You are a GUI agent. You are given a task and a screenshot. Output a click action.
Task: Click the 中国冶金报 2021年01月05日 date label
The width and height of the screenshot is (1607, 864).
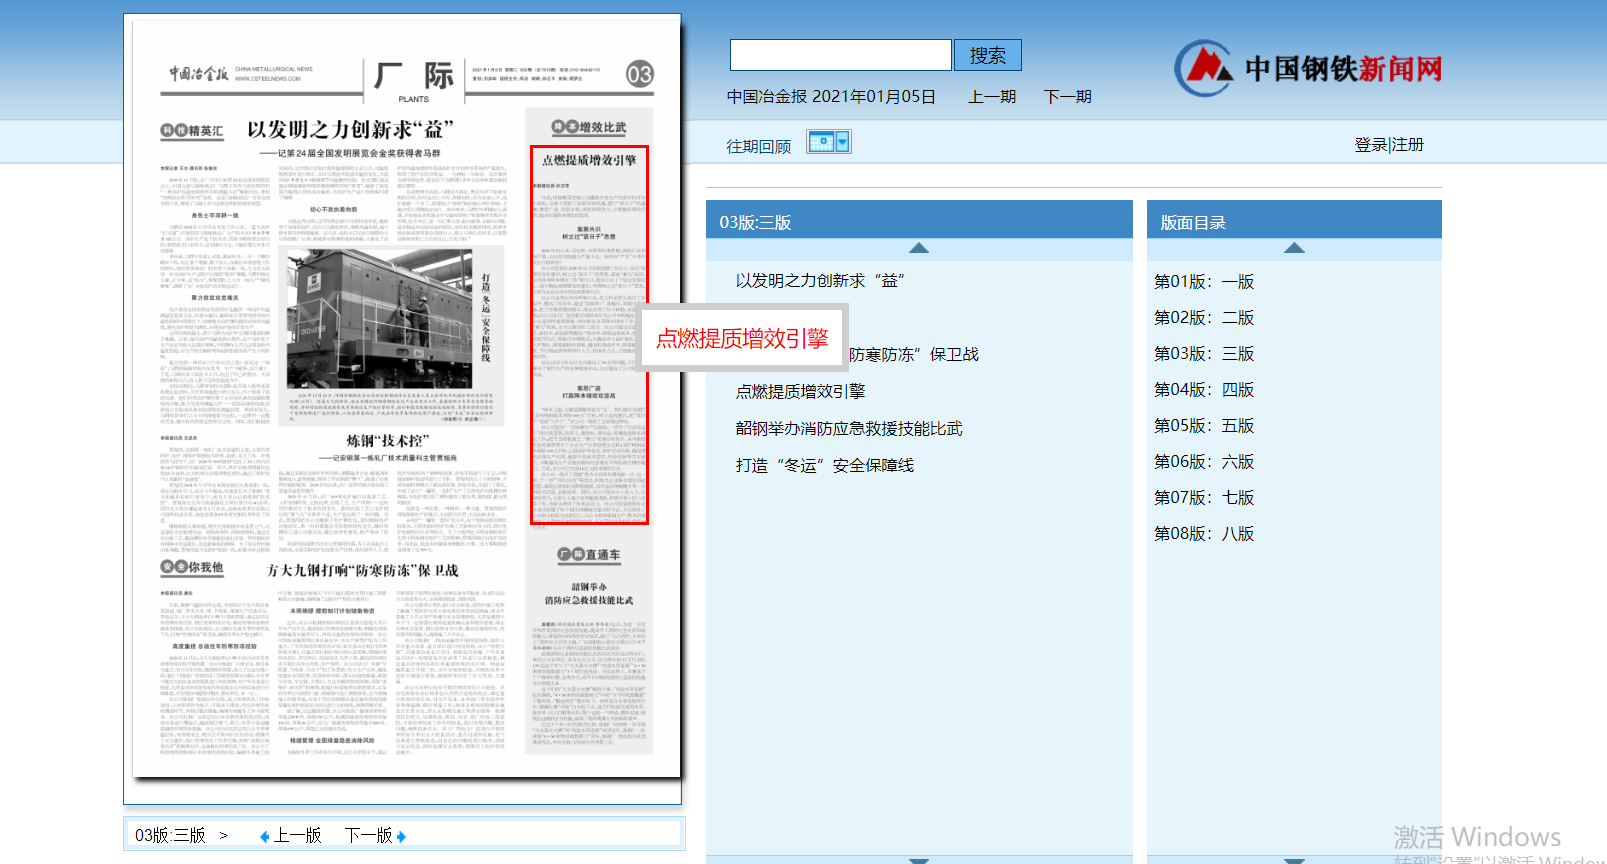(x=831, y=97)
